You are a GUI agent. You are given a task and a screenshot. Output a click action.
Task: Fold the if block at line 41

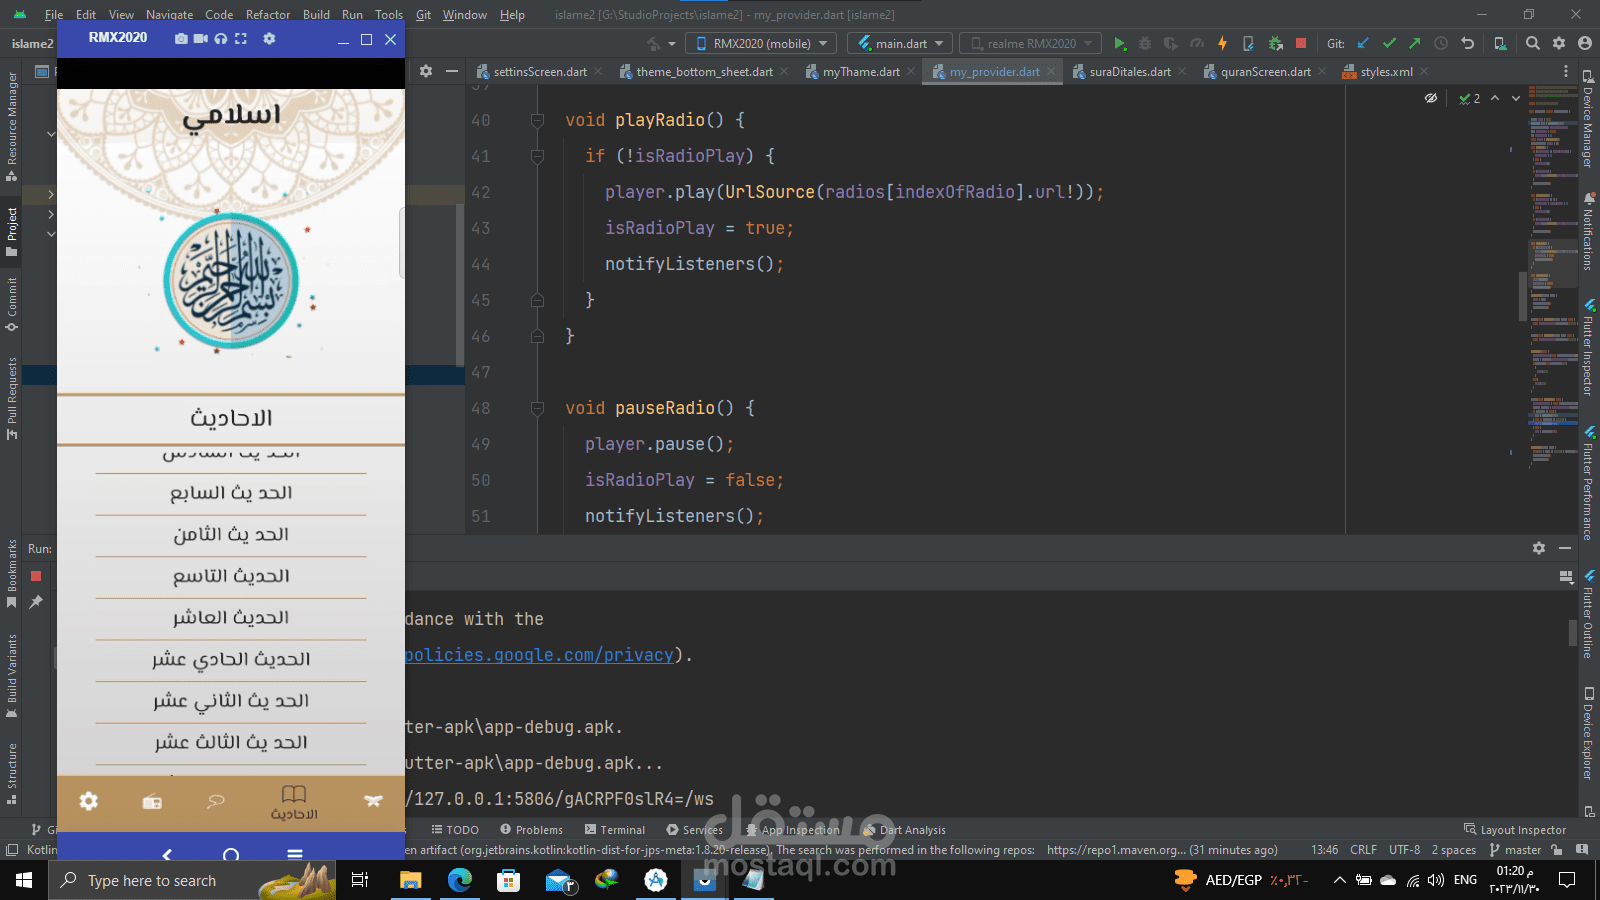[537, 156]
